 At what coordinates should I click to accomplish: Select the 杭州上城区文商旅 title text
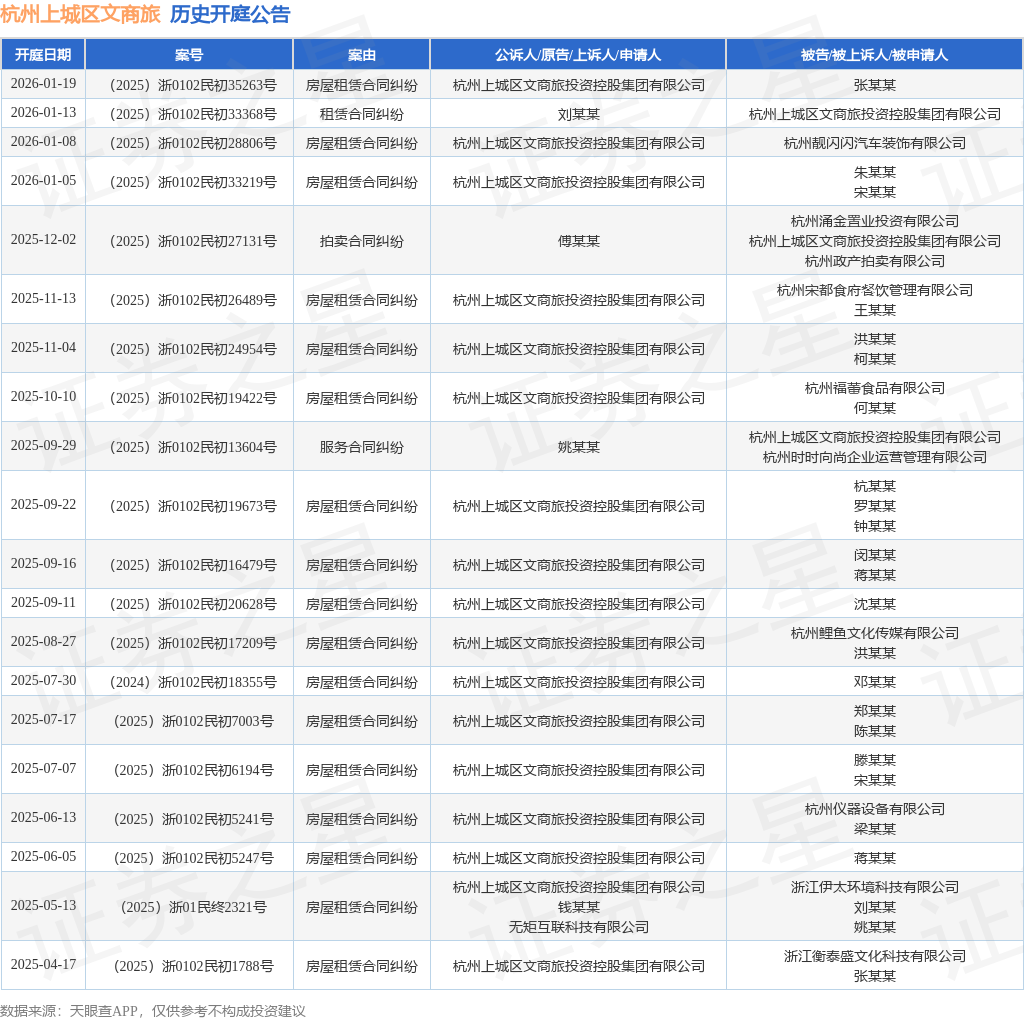pos(80,14)
